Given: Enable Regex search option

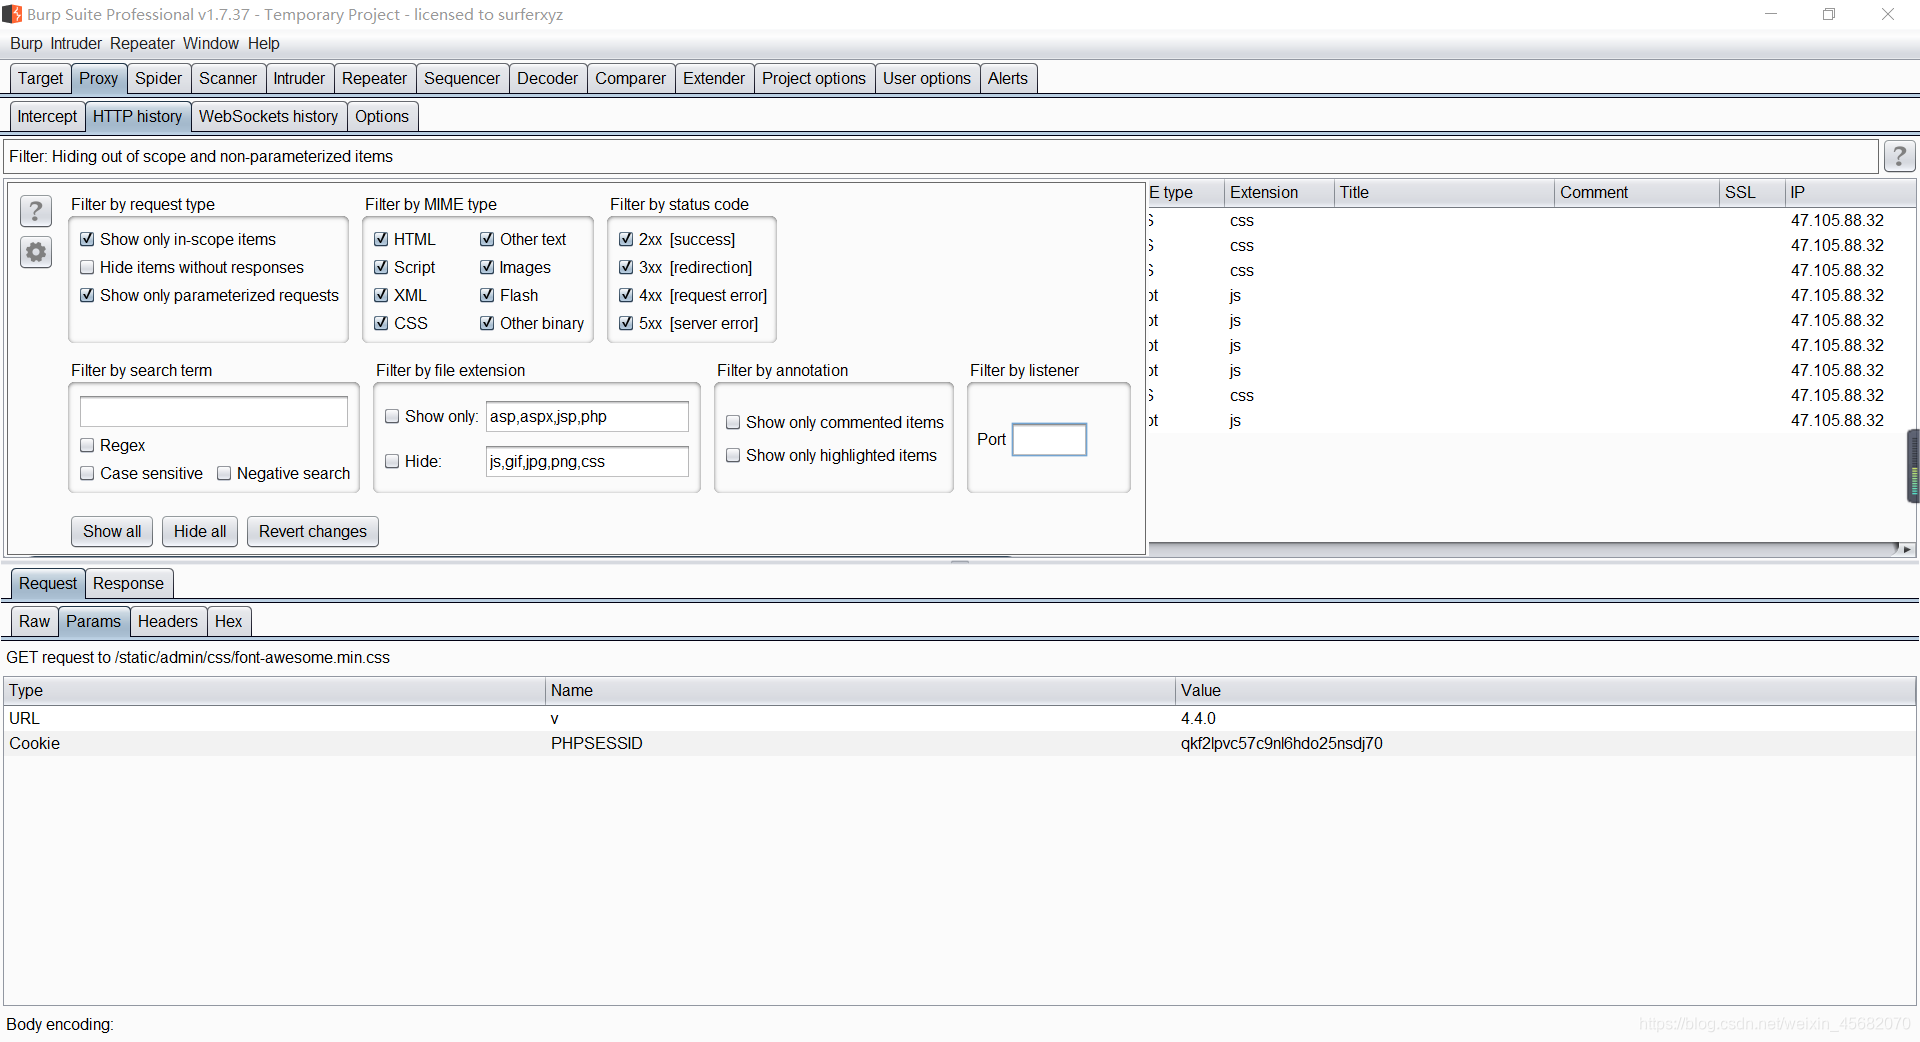Looking at the screenshot, I should click(x=87, y=445).
